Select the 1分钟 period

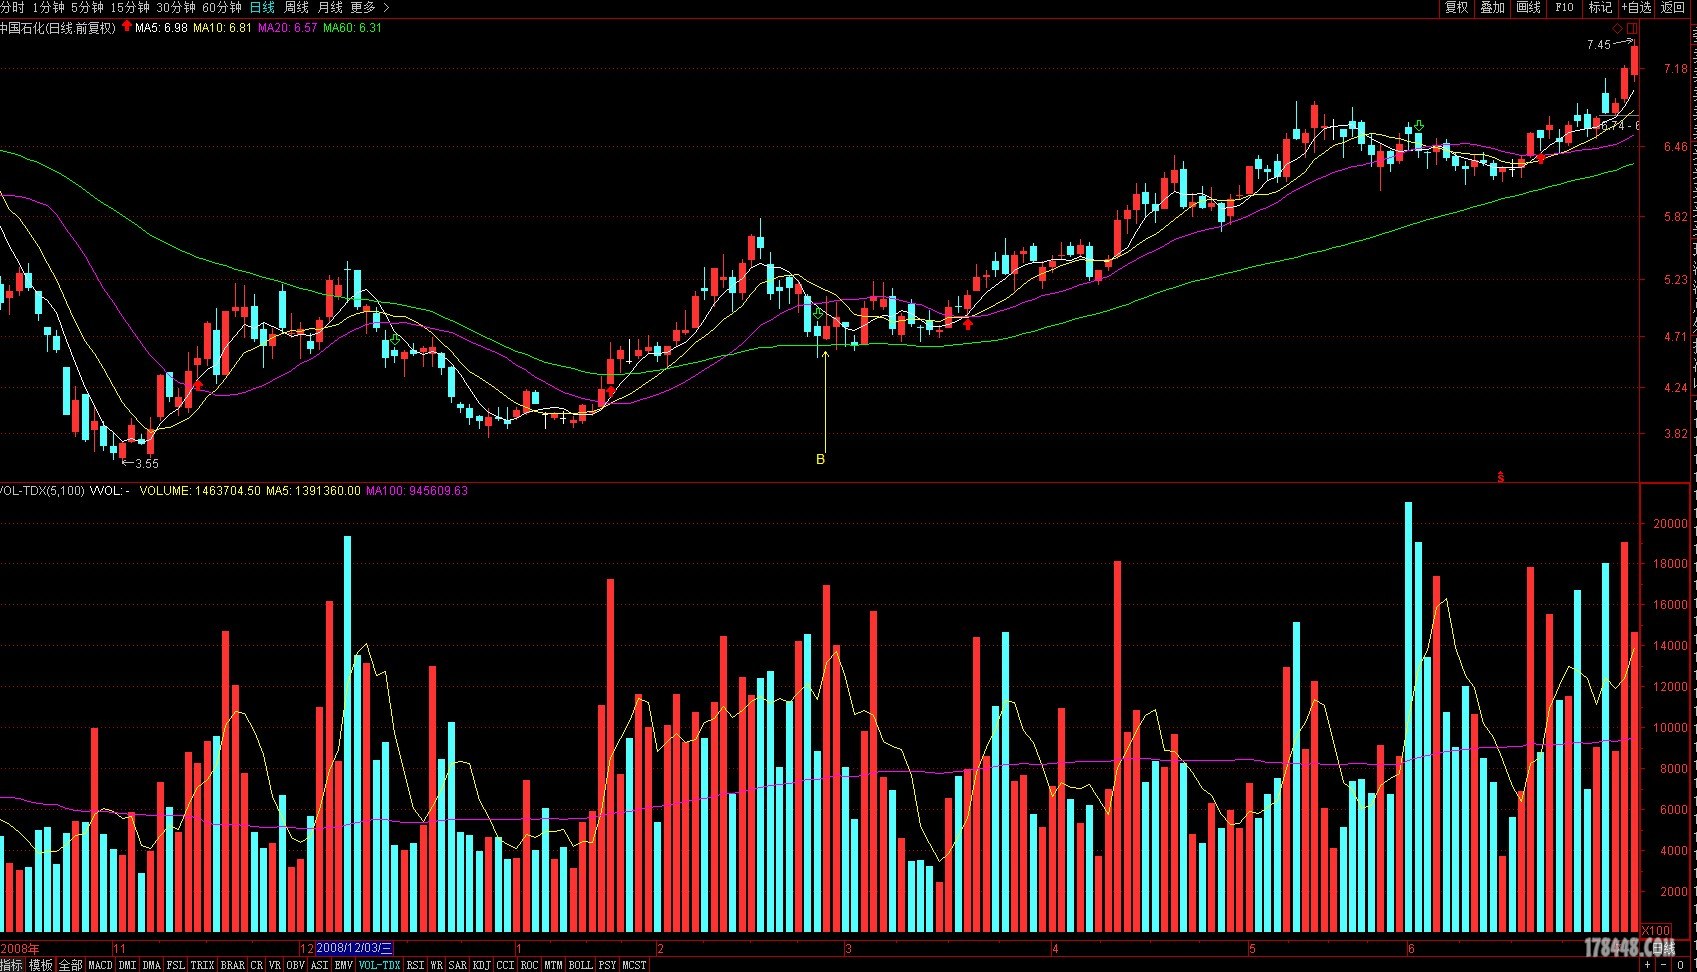click(48, 7)
